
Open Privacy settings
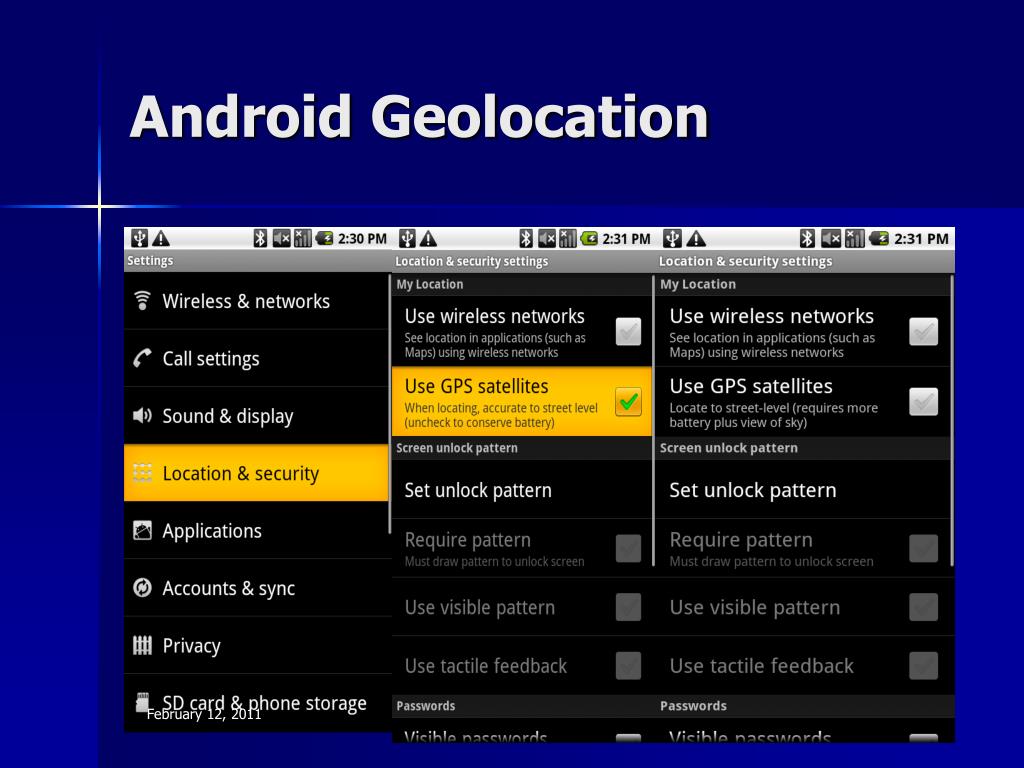[x=257, y=646]
